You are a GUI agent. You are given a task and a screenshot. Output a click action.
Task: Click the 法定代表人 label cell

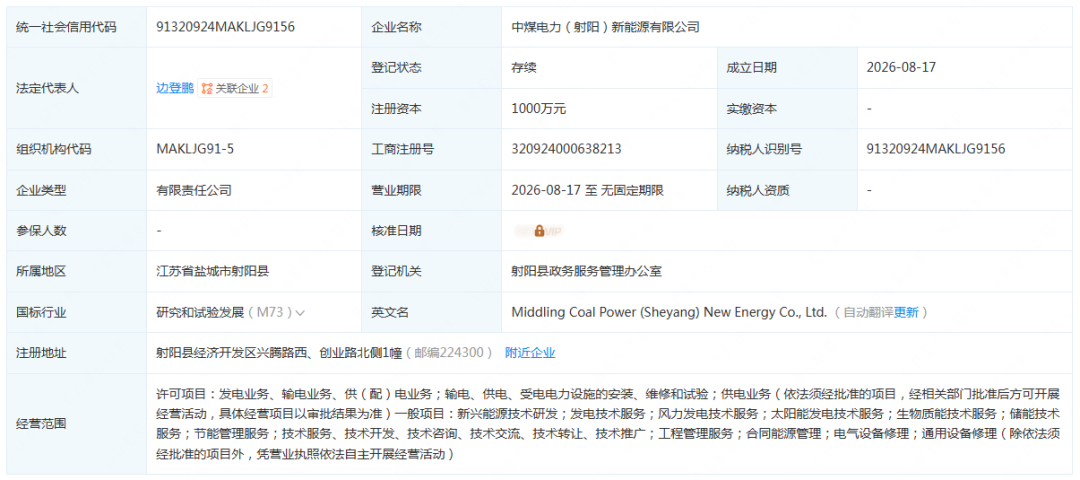tap(76, 88)
